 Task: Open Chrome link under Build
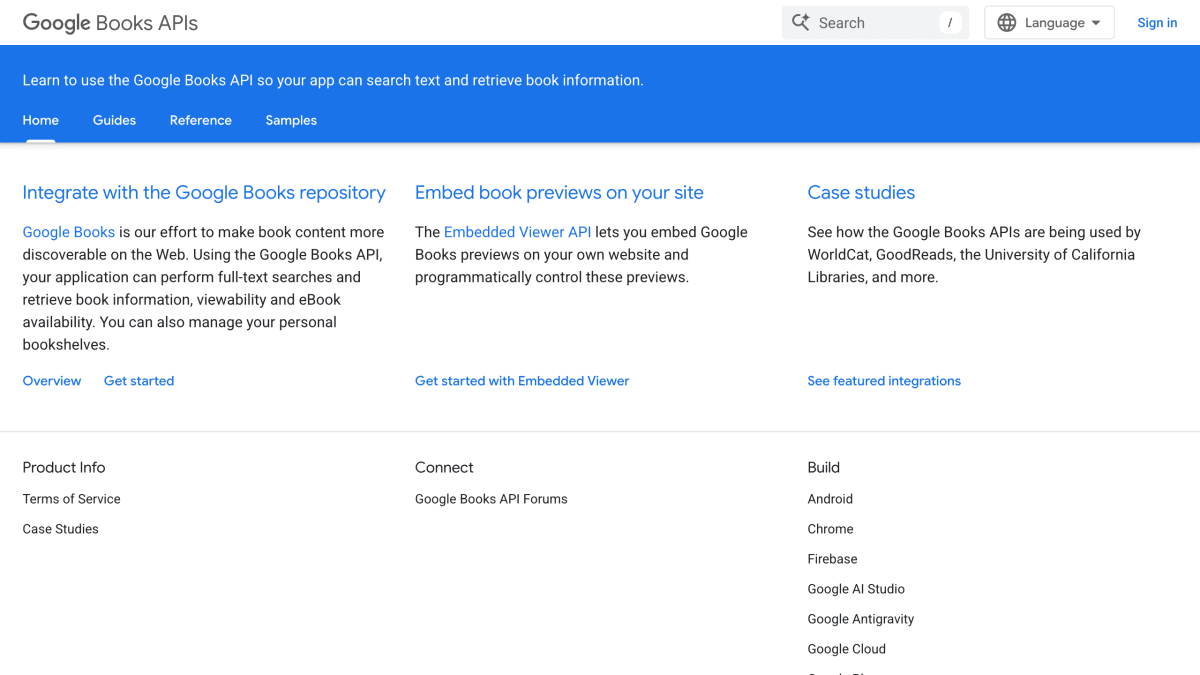pos(831,529)
